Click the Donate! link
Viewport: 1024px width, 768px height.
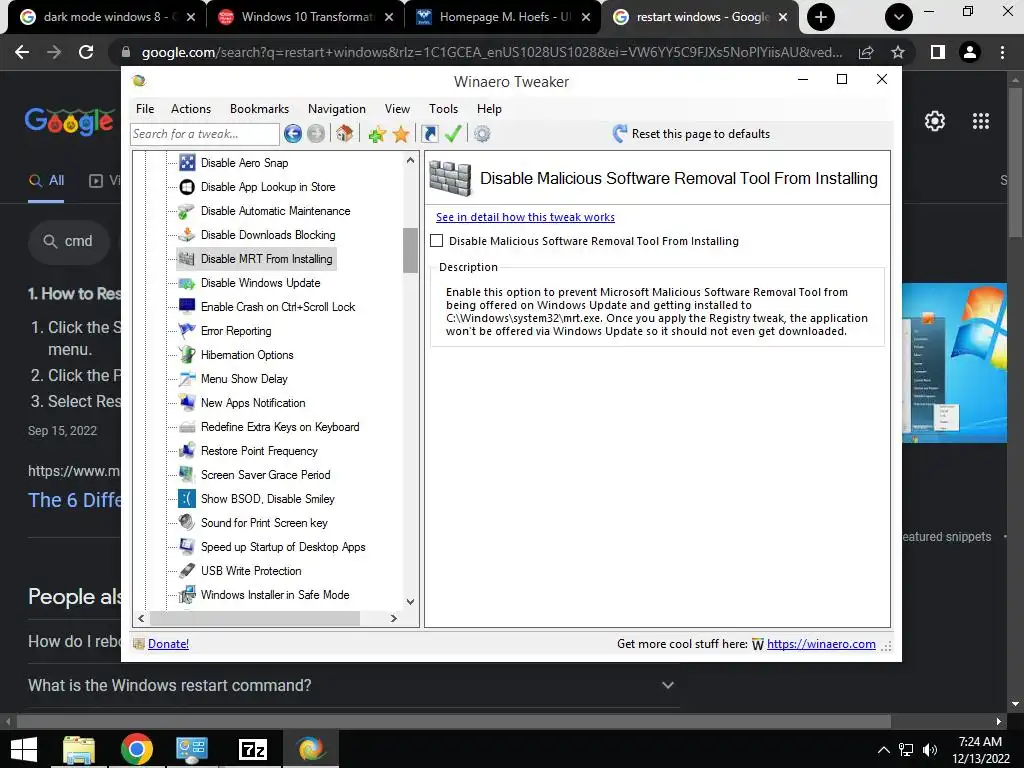coord(168,644)
